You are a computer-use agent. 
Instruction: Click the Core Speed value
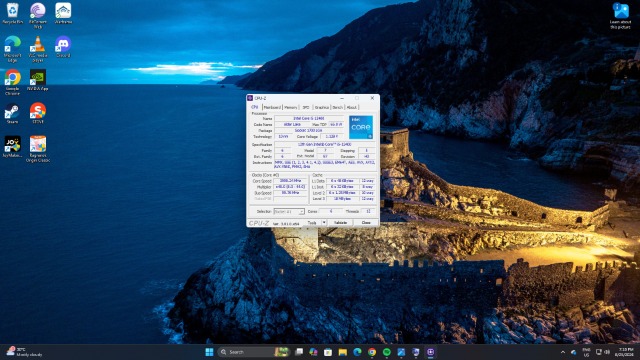point(290,180)
